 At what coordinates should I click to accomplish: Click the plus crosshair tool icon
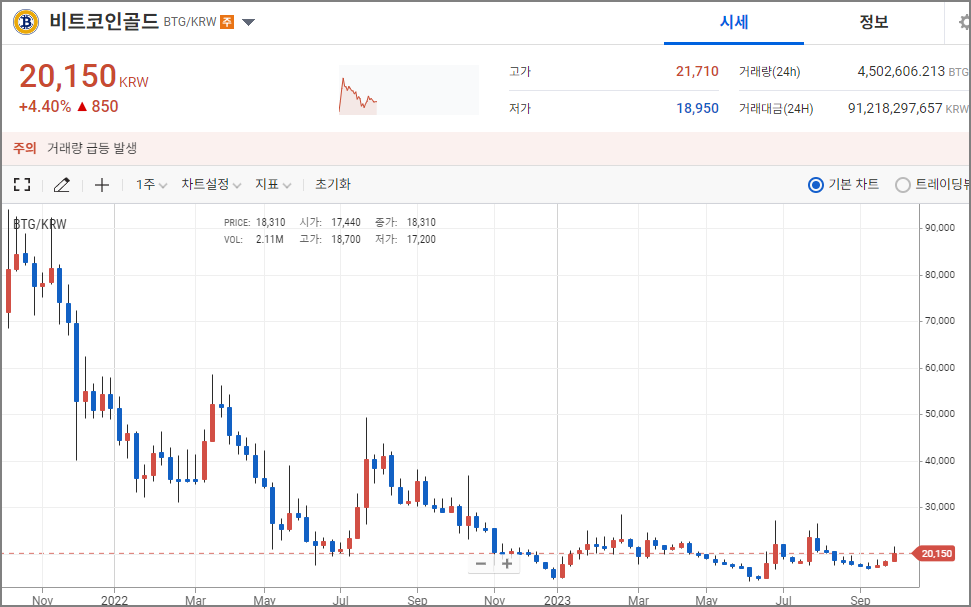coord(102,185)
